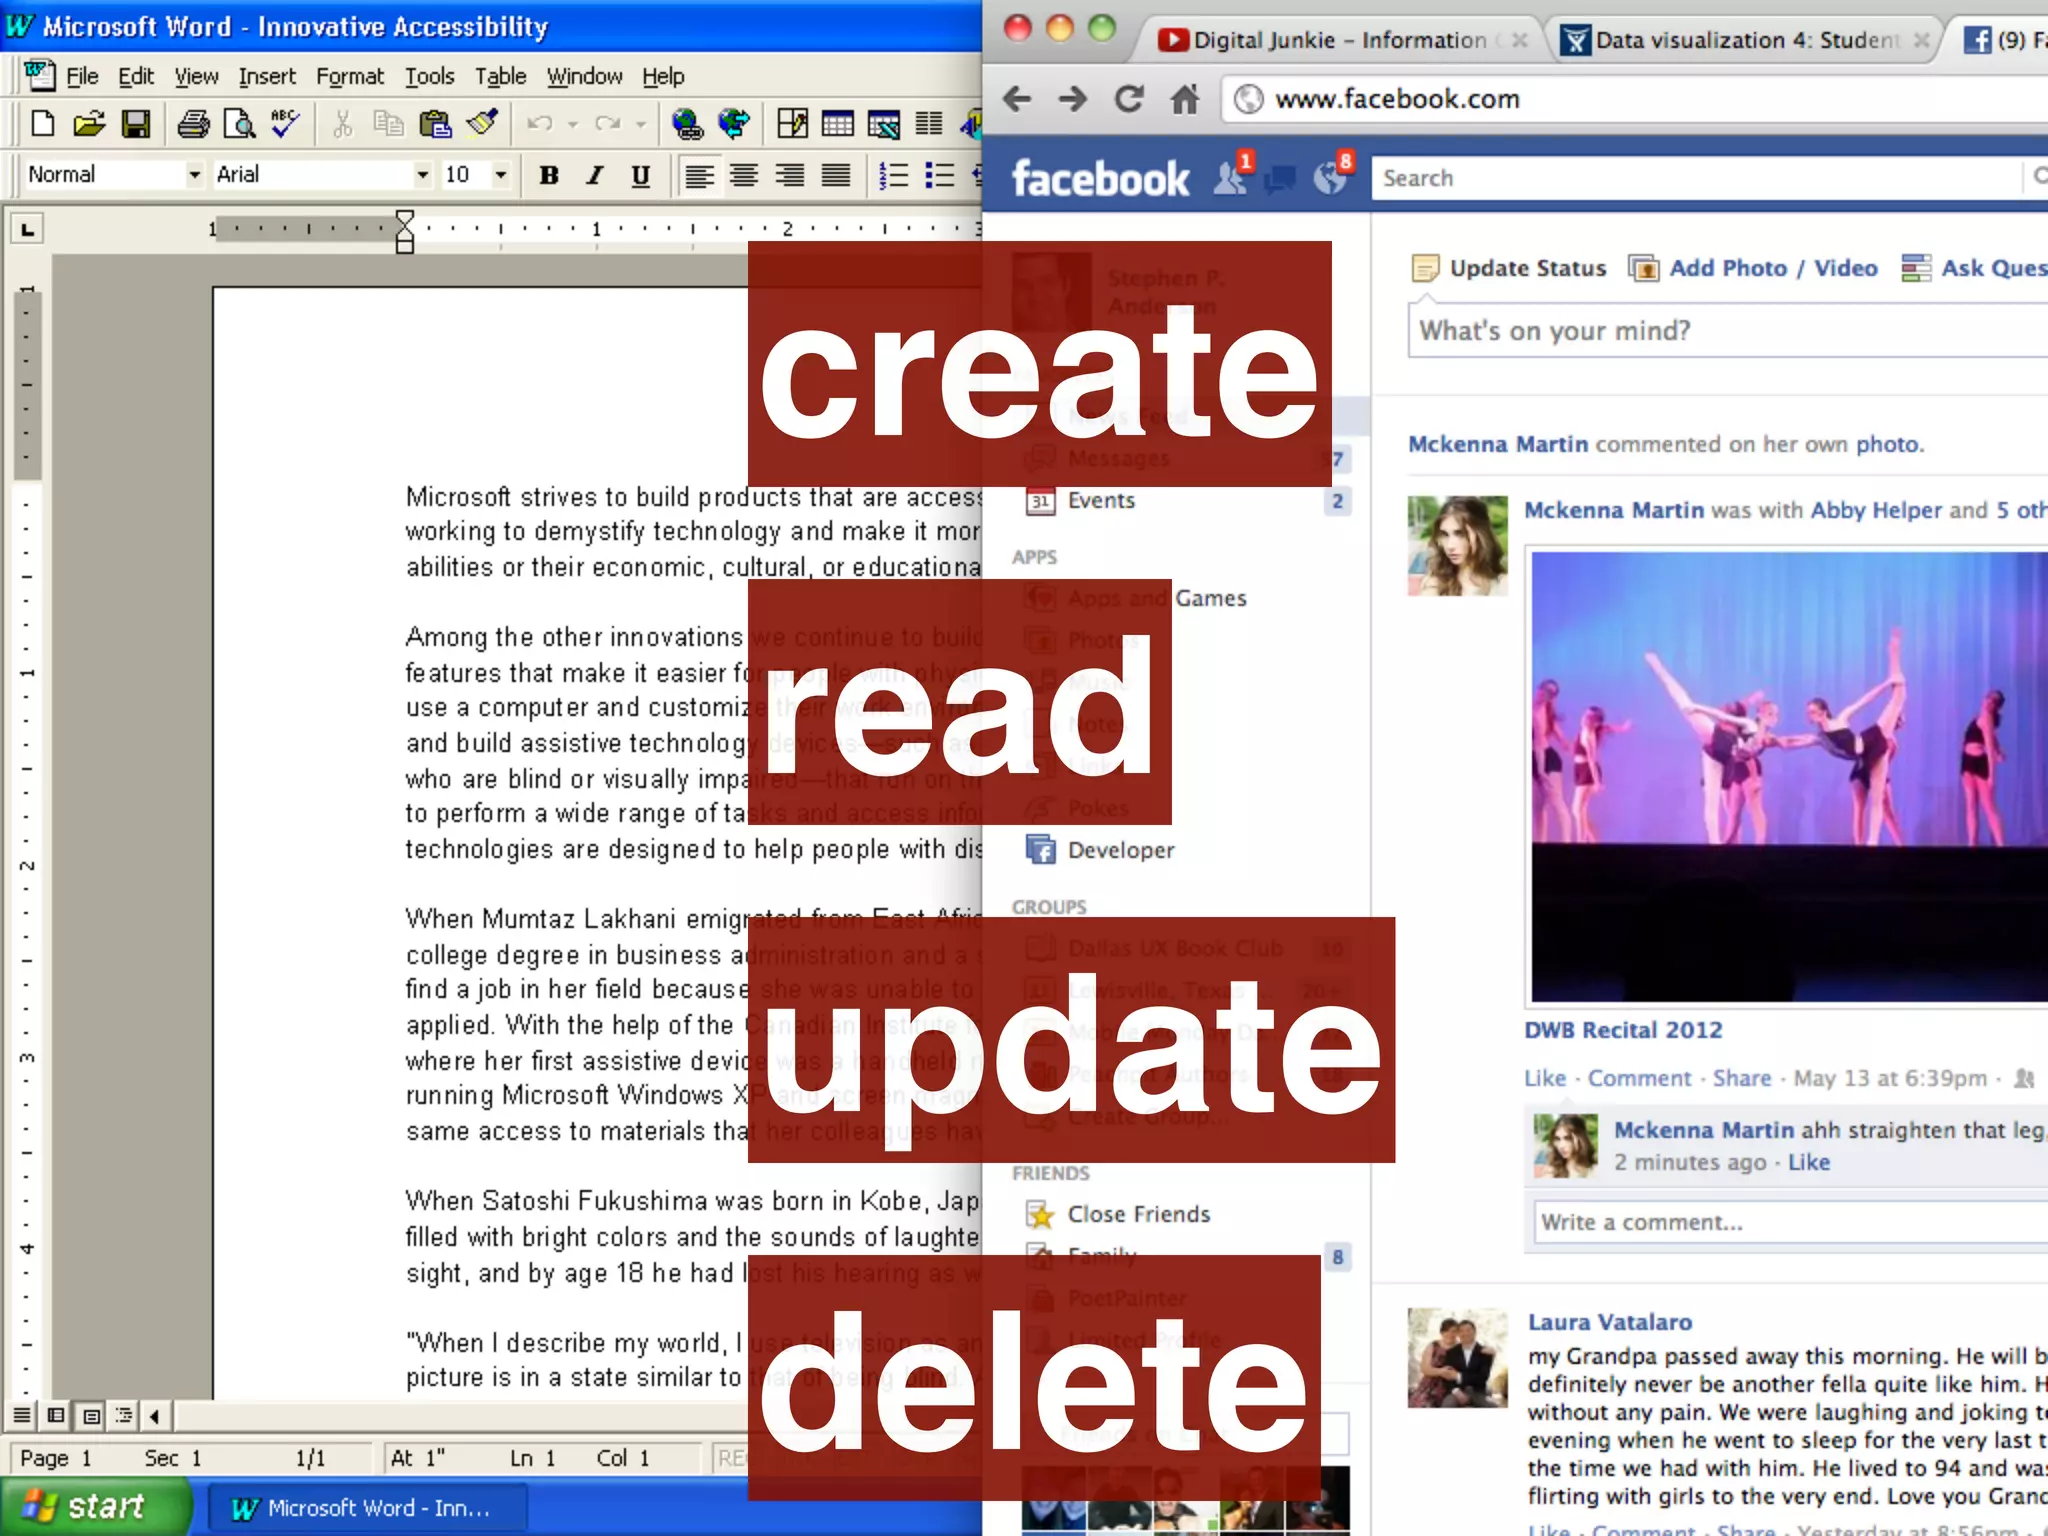Open Print Preview icon in Word
The height and width of the screenshot is (1536, 2048).
tap(239, 124)
